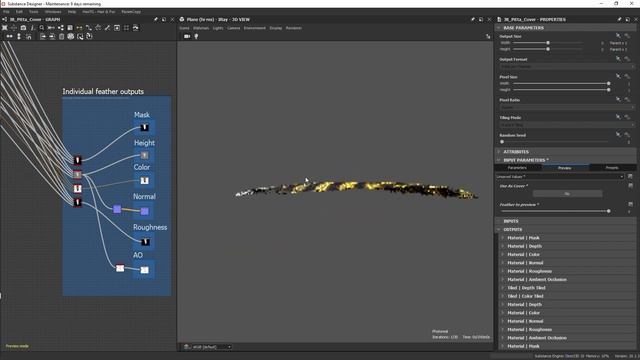Viewport: 640px width, 360px height.
Task: Click the Pixel Size inherit icon
Action: (618, 76)
